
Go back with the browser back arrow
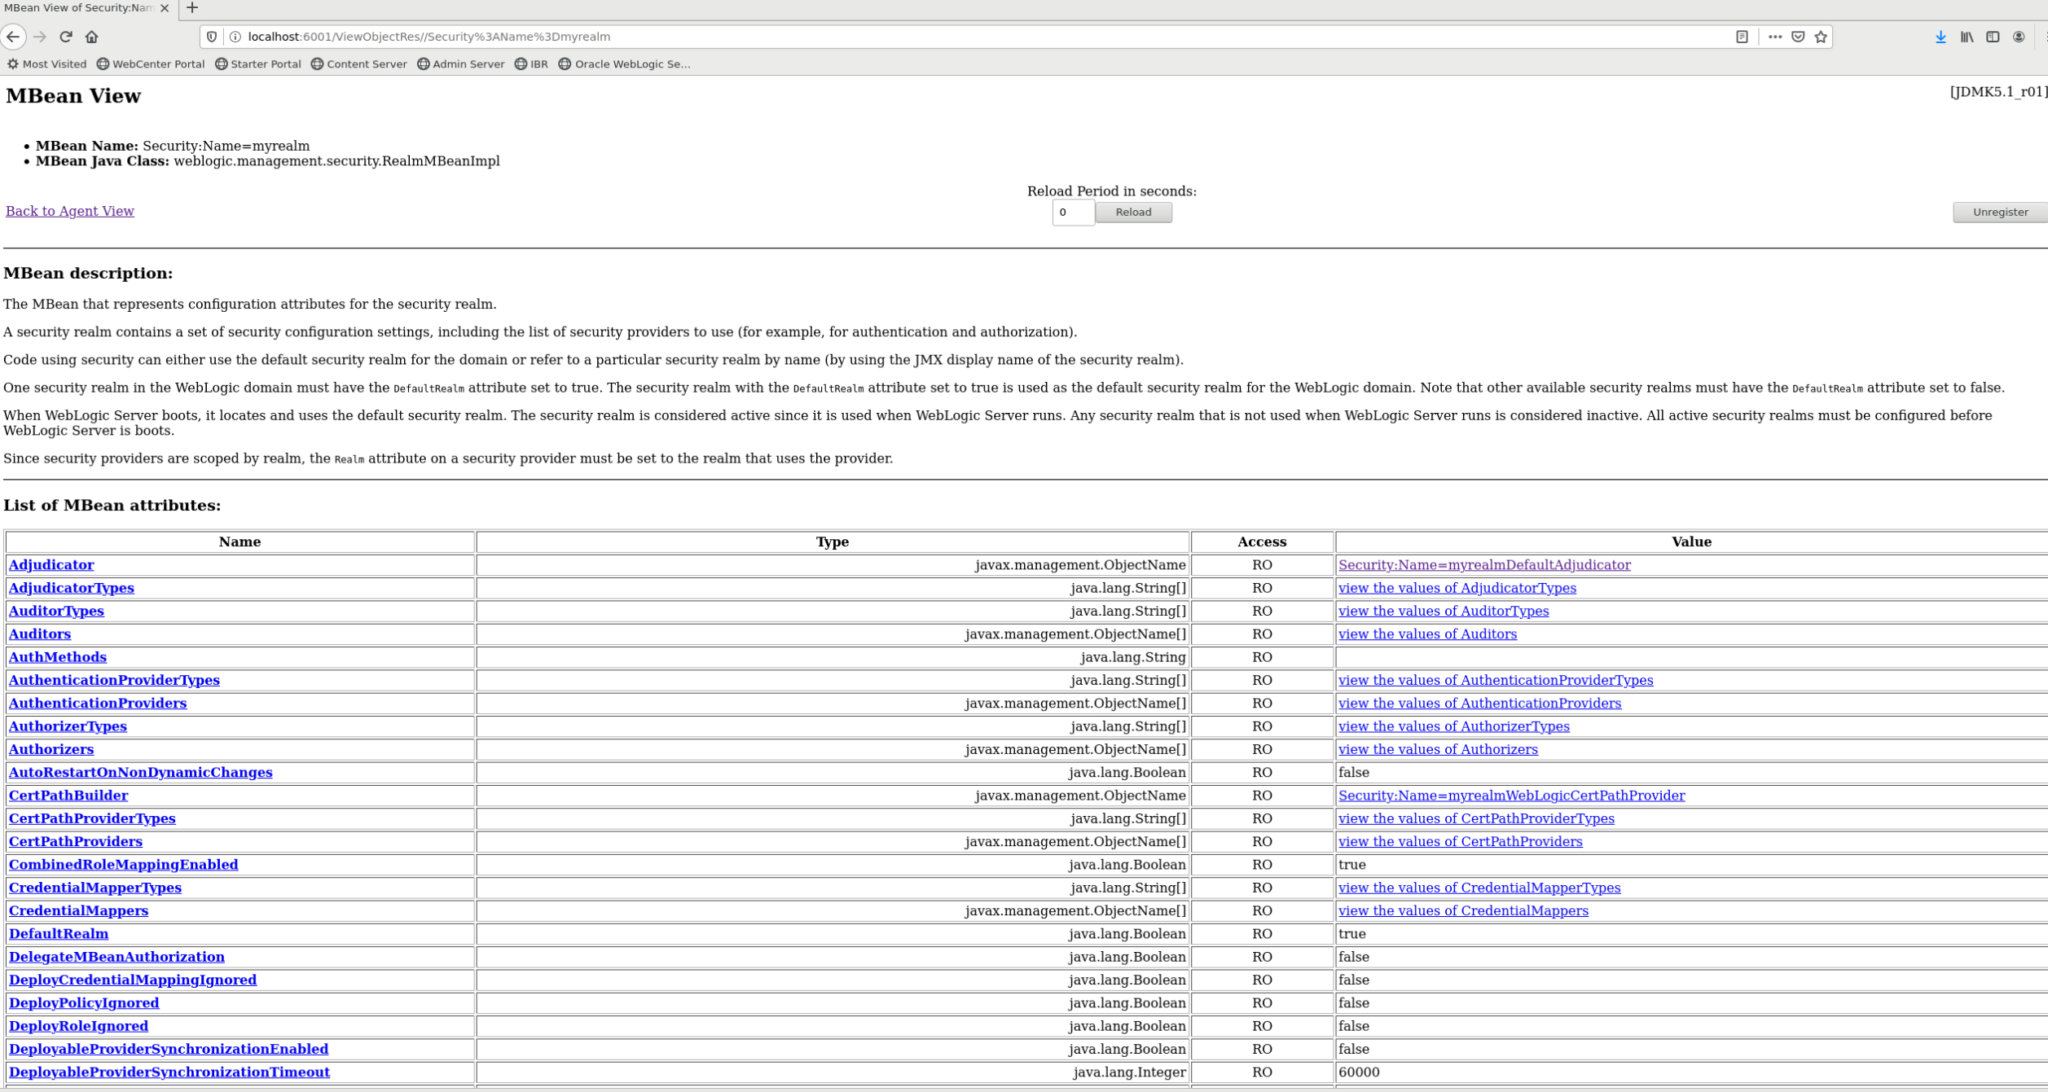(13, 37)
